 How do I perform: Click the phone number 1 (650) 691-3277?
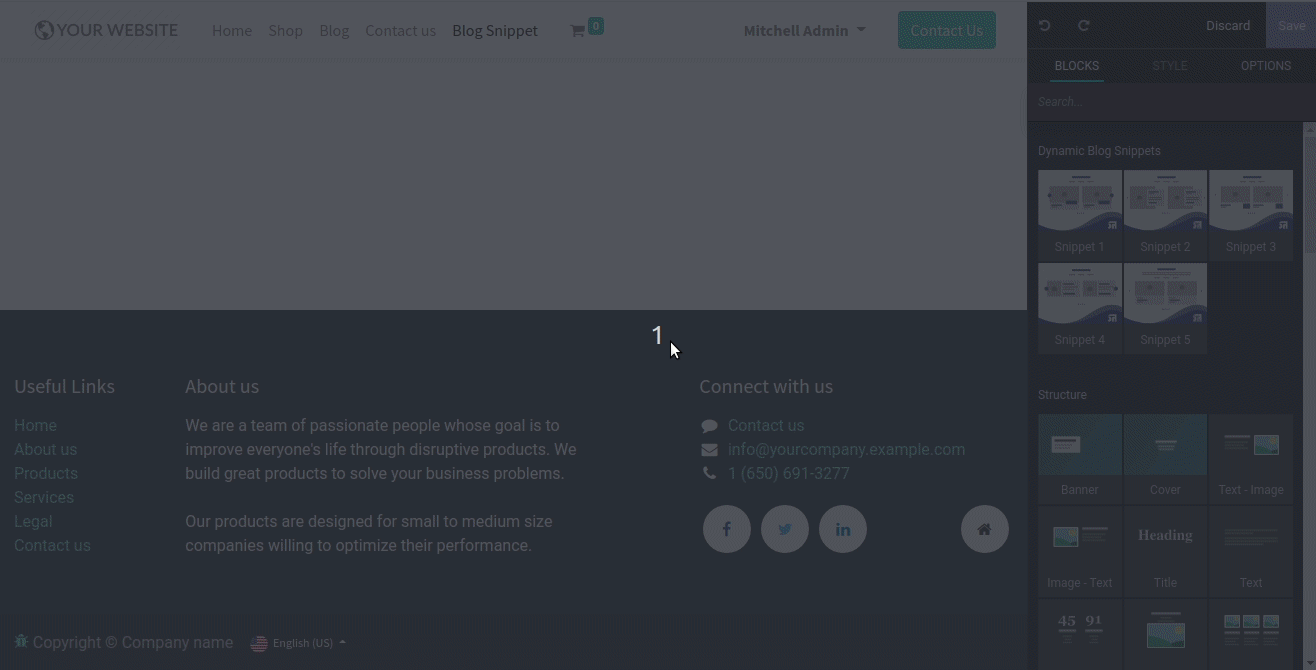(789, 473)
